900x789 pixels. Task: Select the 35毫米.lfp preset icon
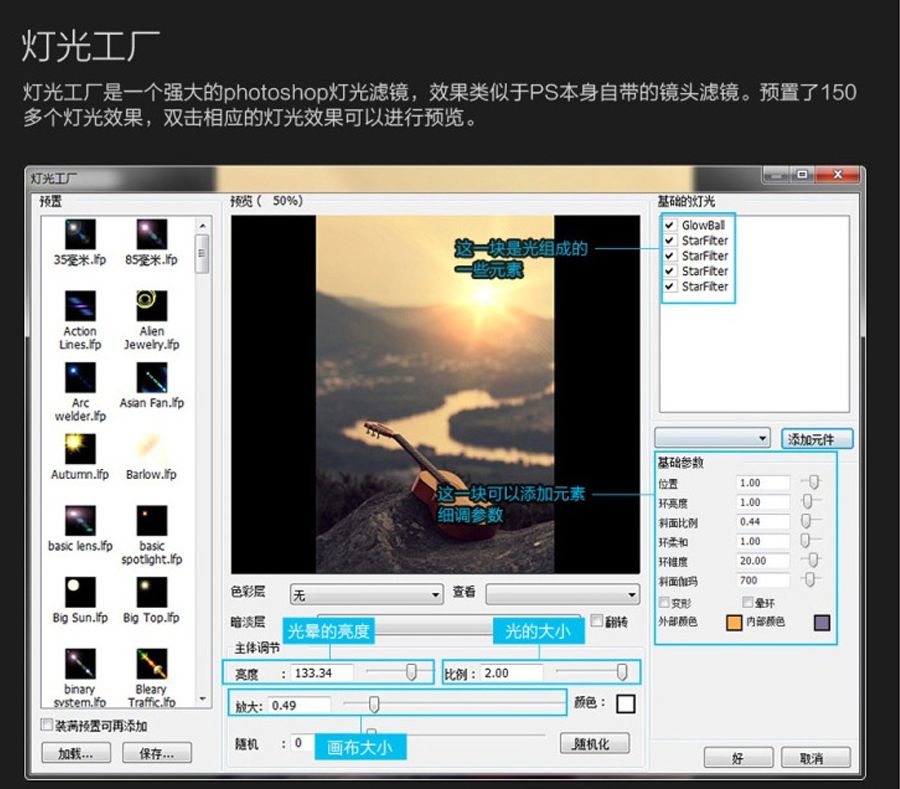click(x=80, y=234)
